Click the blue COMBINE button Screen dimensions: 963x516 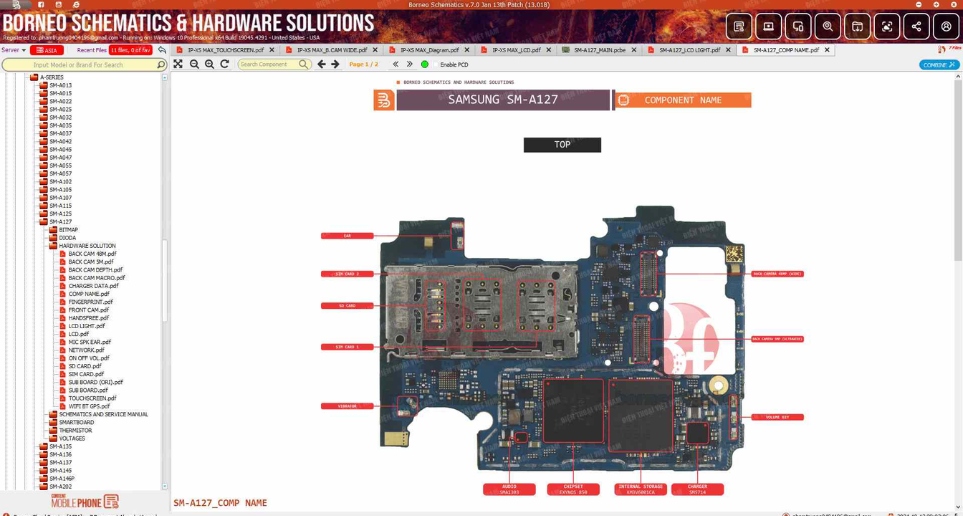[939, 64]
